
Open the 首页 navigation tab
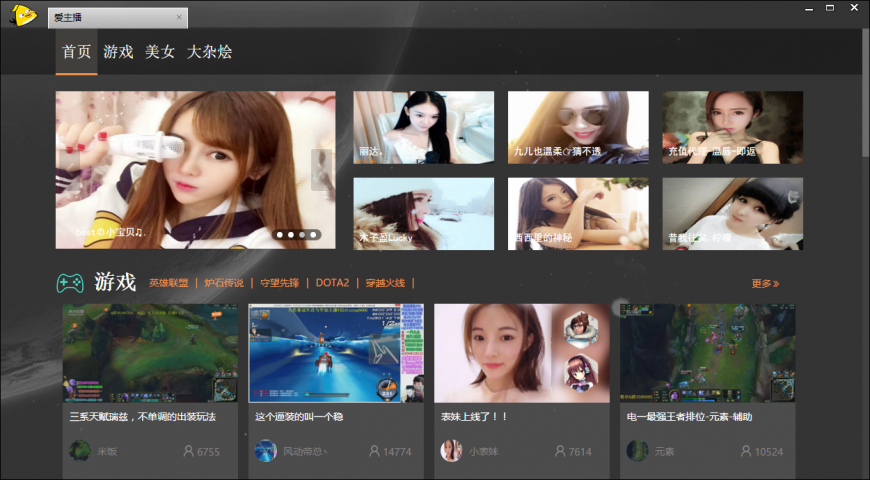[x=76, y=52]
